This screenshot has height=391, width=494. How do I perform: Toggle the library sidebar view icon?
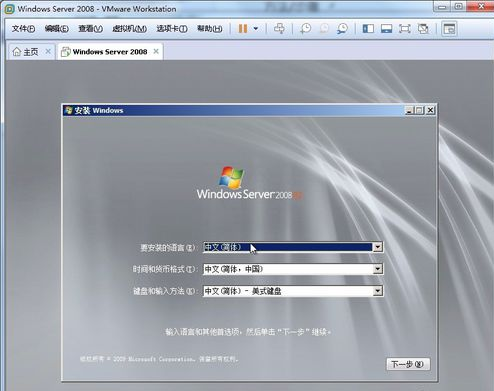coord(368,29)
